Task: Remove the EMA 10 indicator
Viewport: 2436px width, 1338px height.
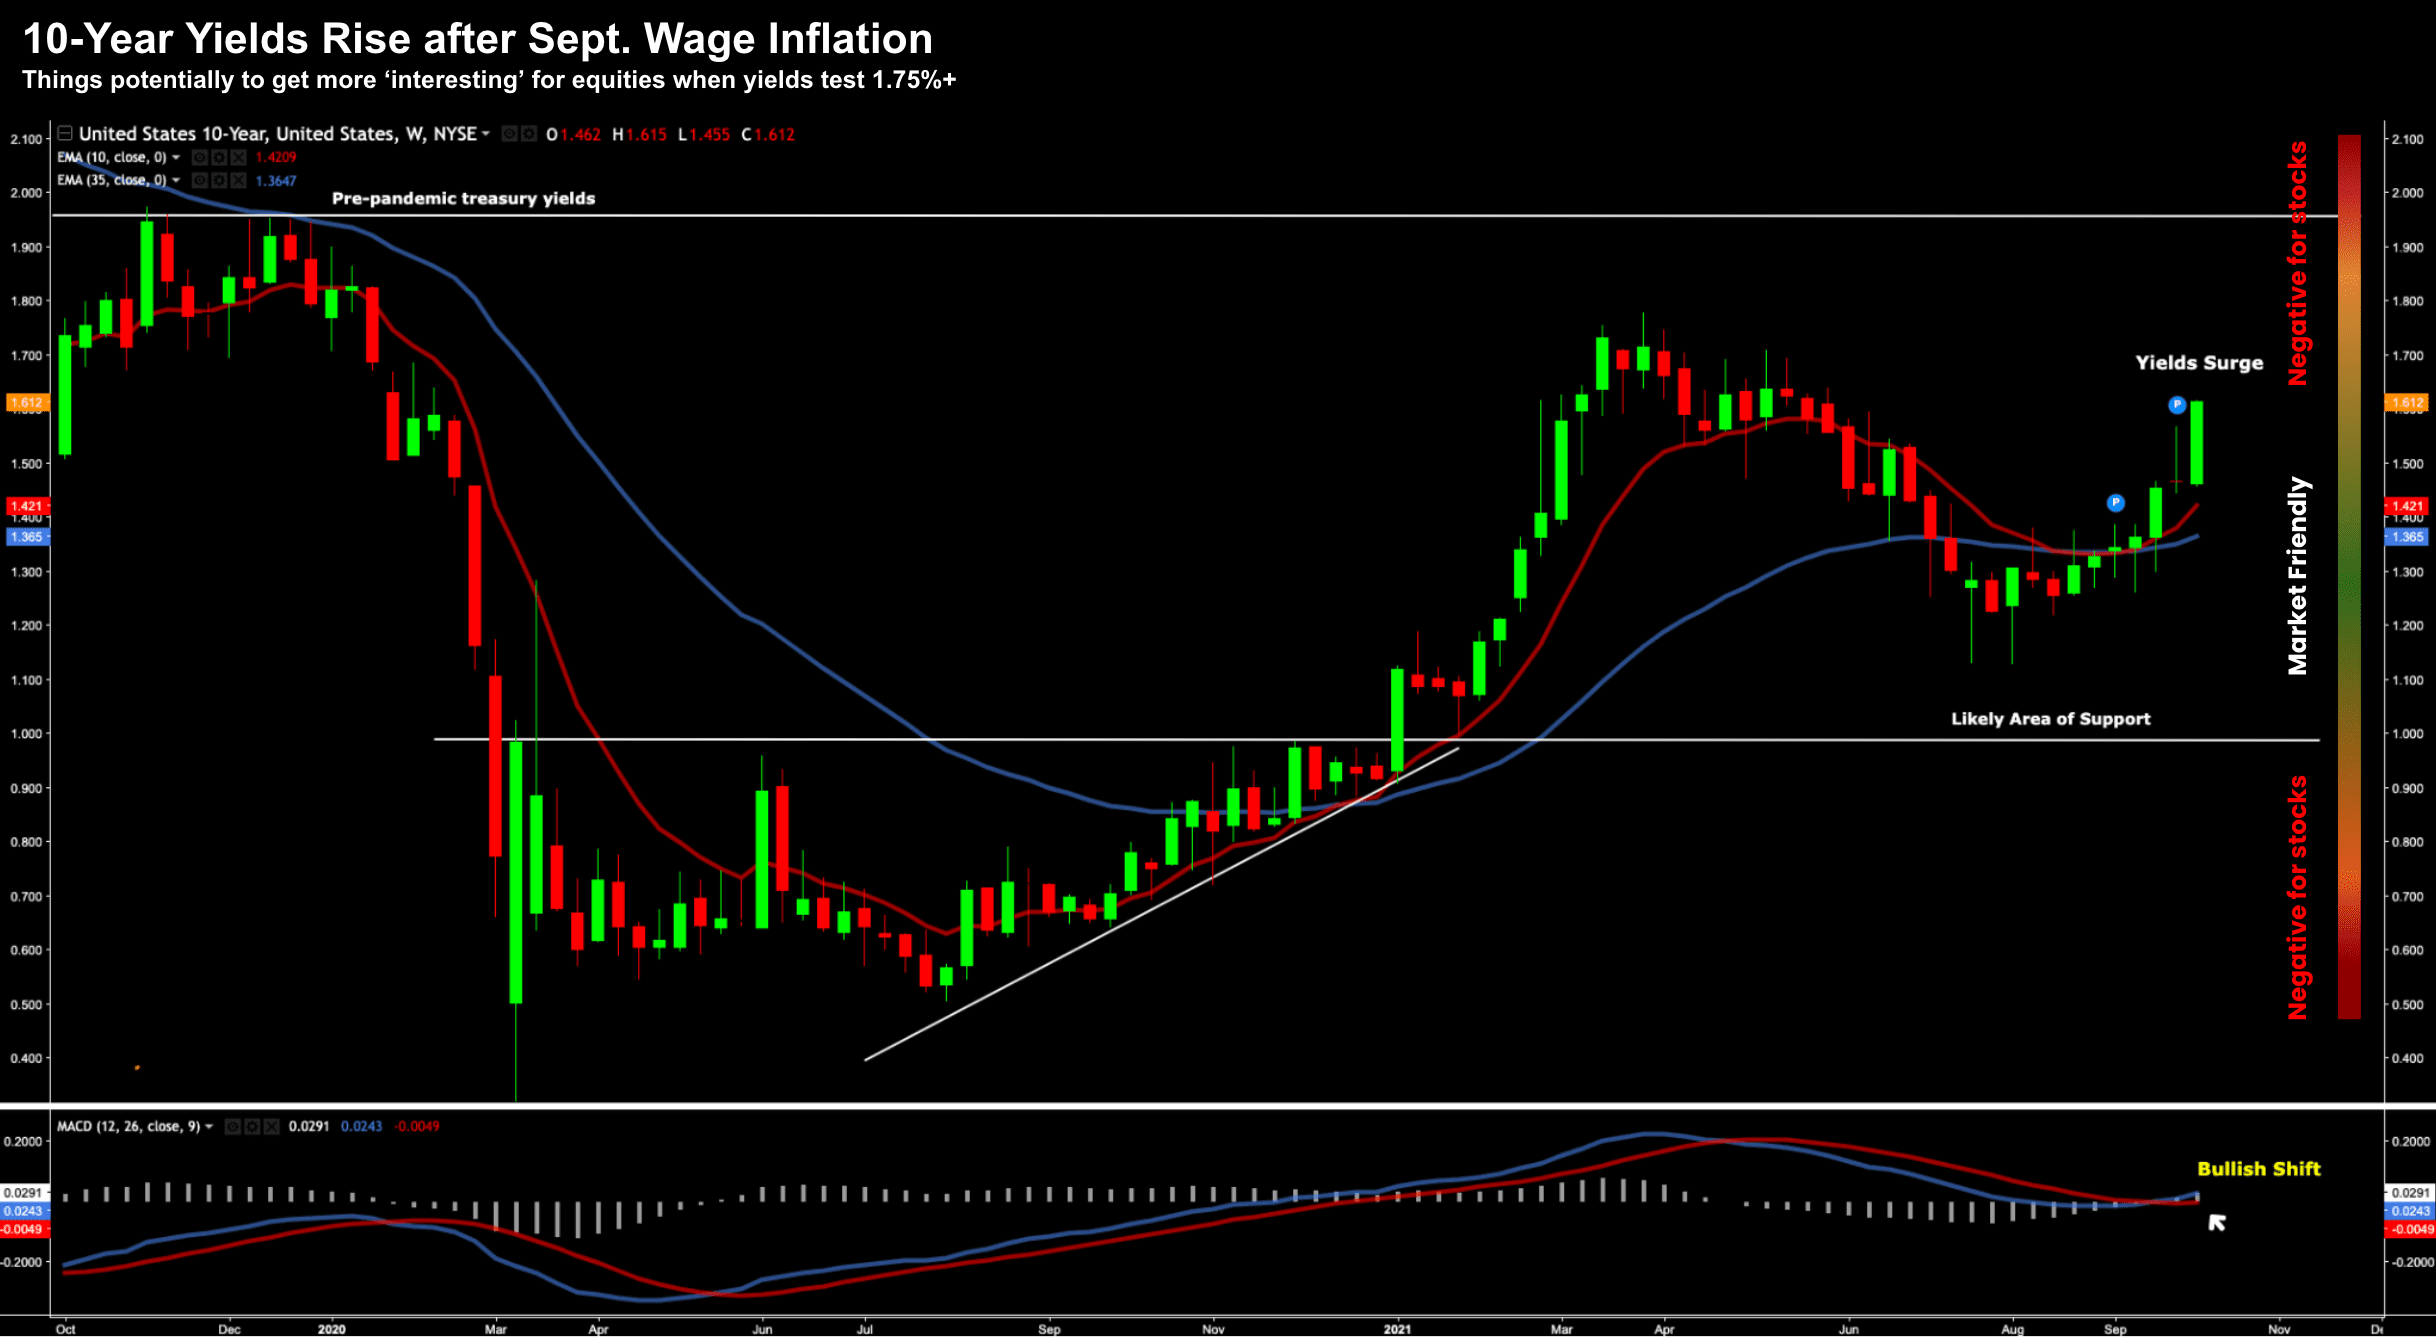Action: [x=238, y=157]
